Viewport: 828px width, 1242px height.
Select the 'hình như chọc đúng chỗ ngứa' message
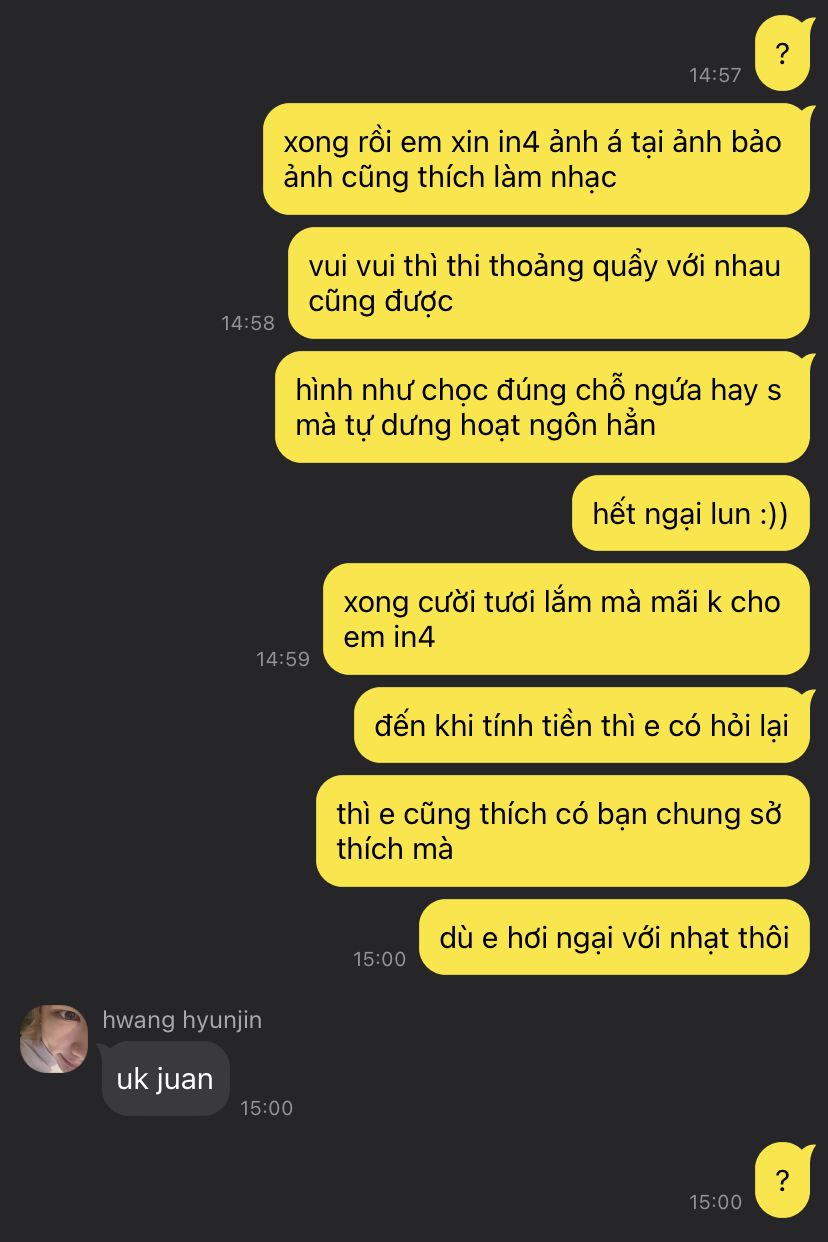click(x=542, y=407)
